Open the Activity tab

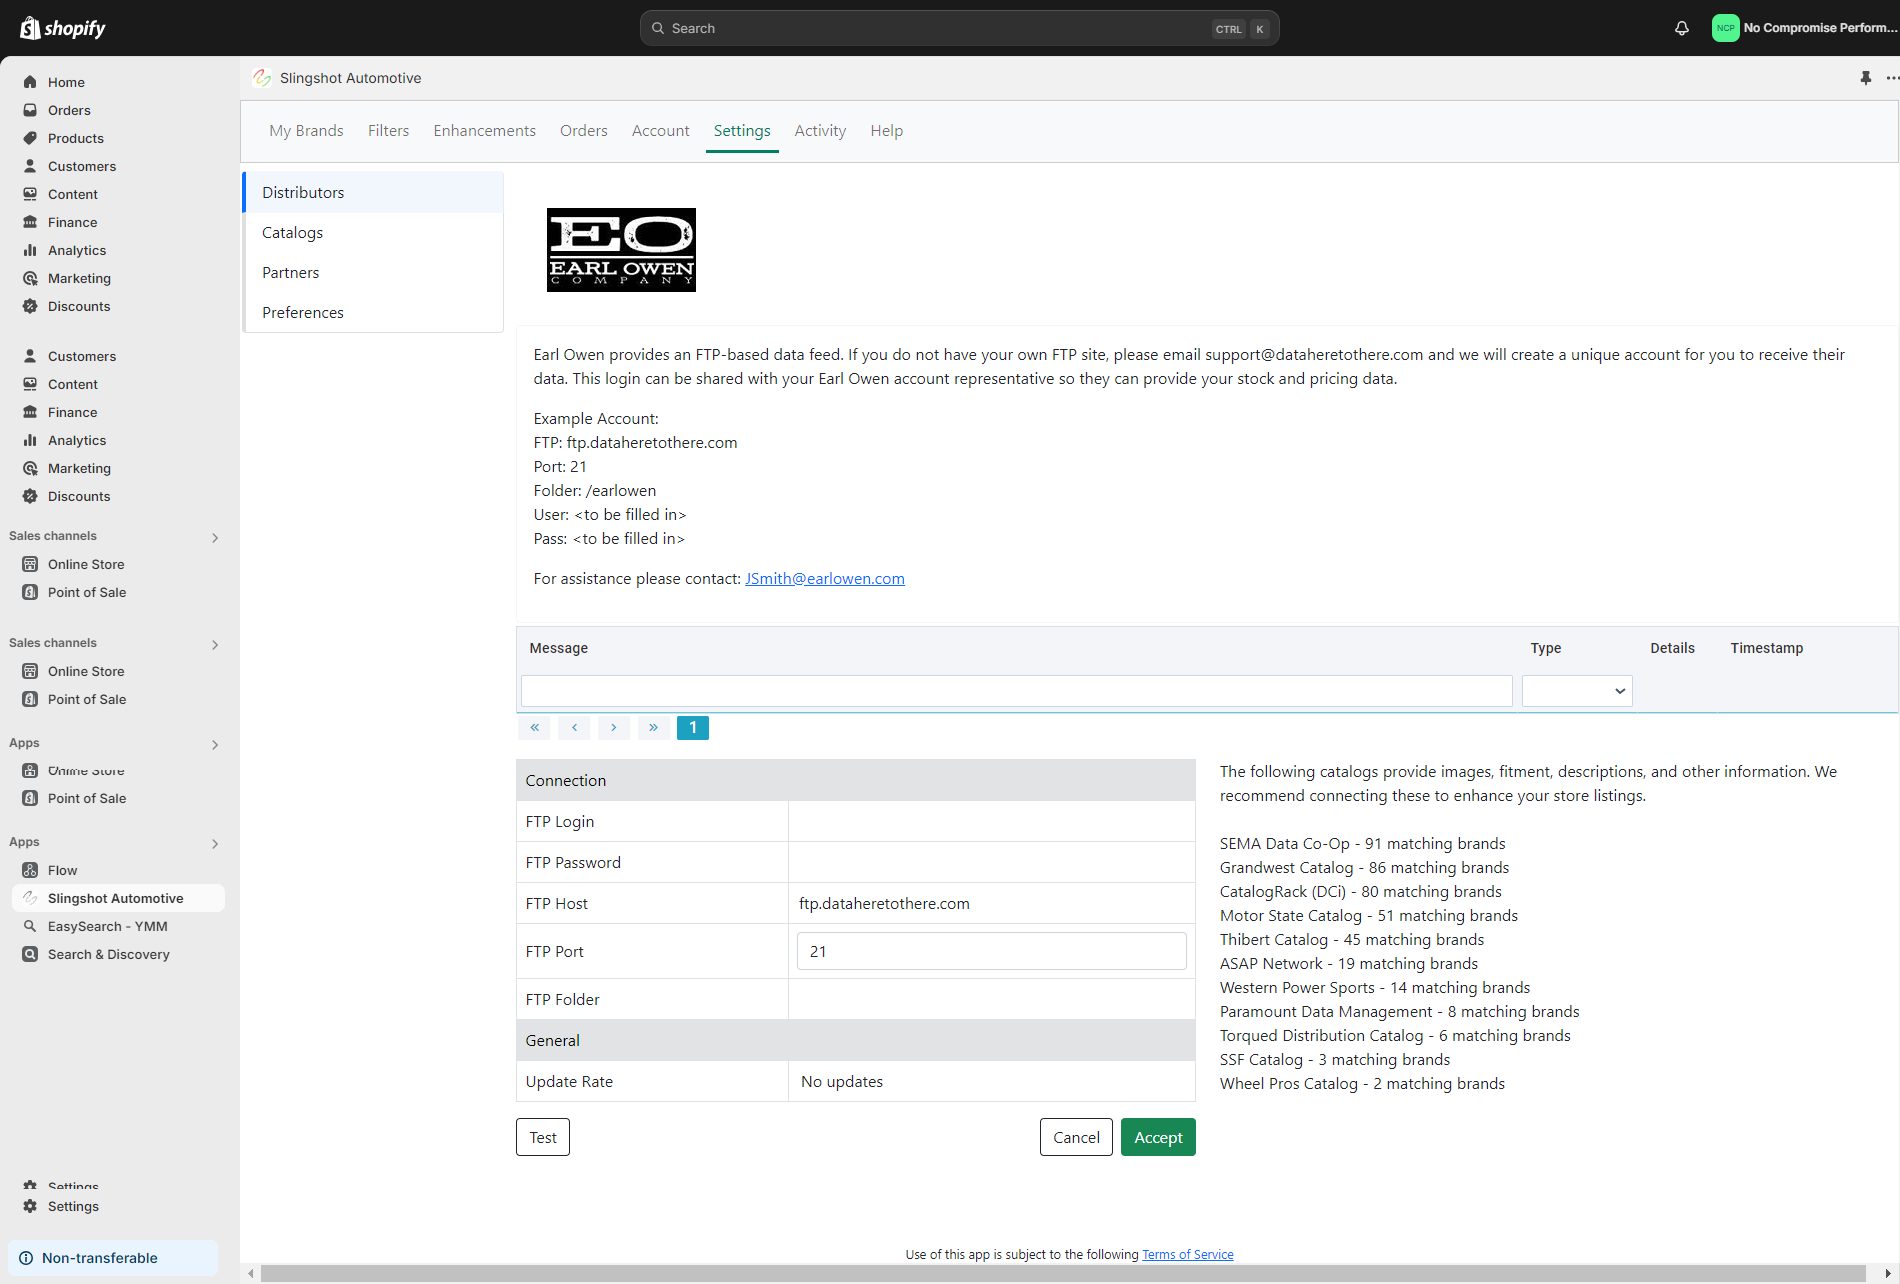(x=820, y=131)
